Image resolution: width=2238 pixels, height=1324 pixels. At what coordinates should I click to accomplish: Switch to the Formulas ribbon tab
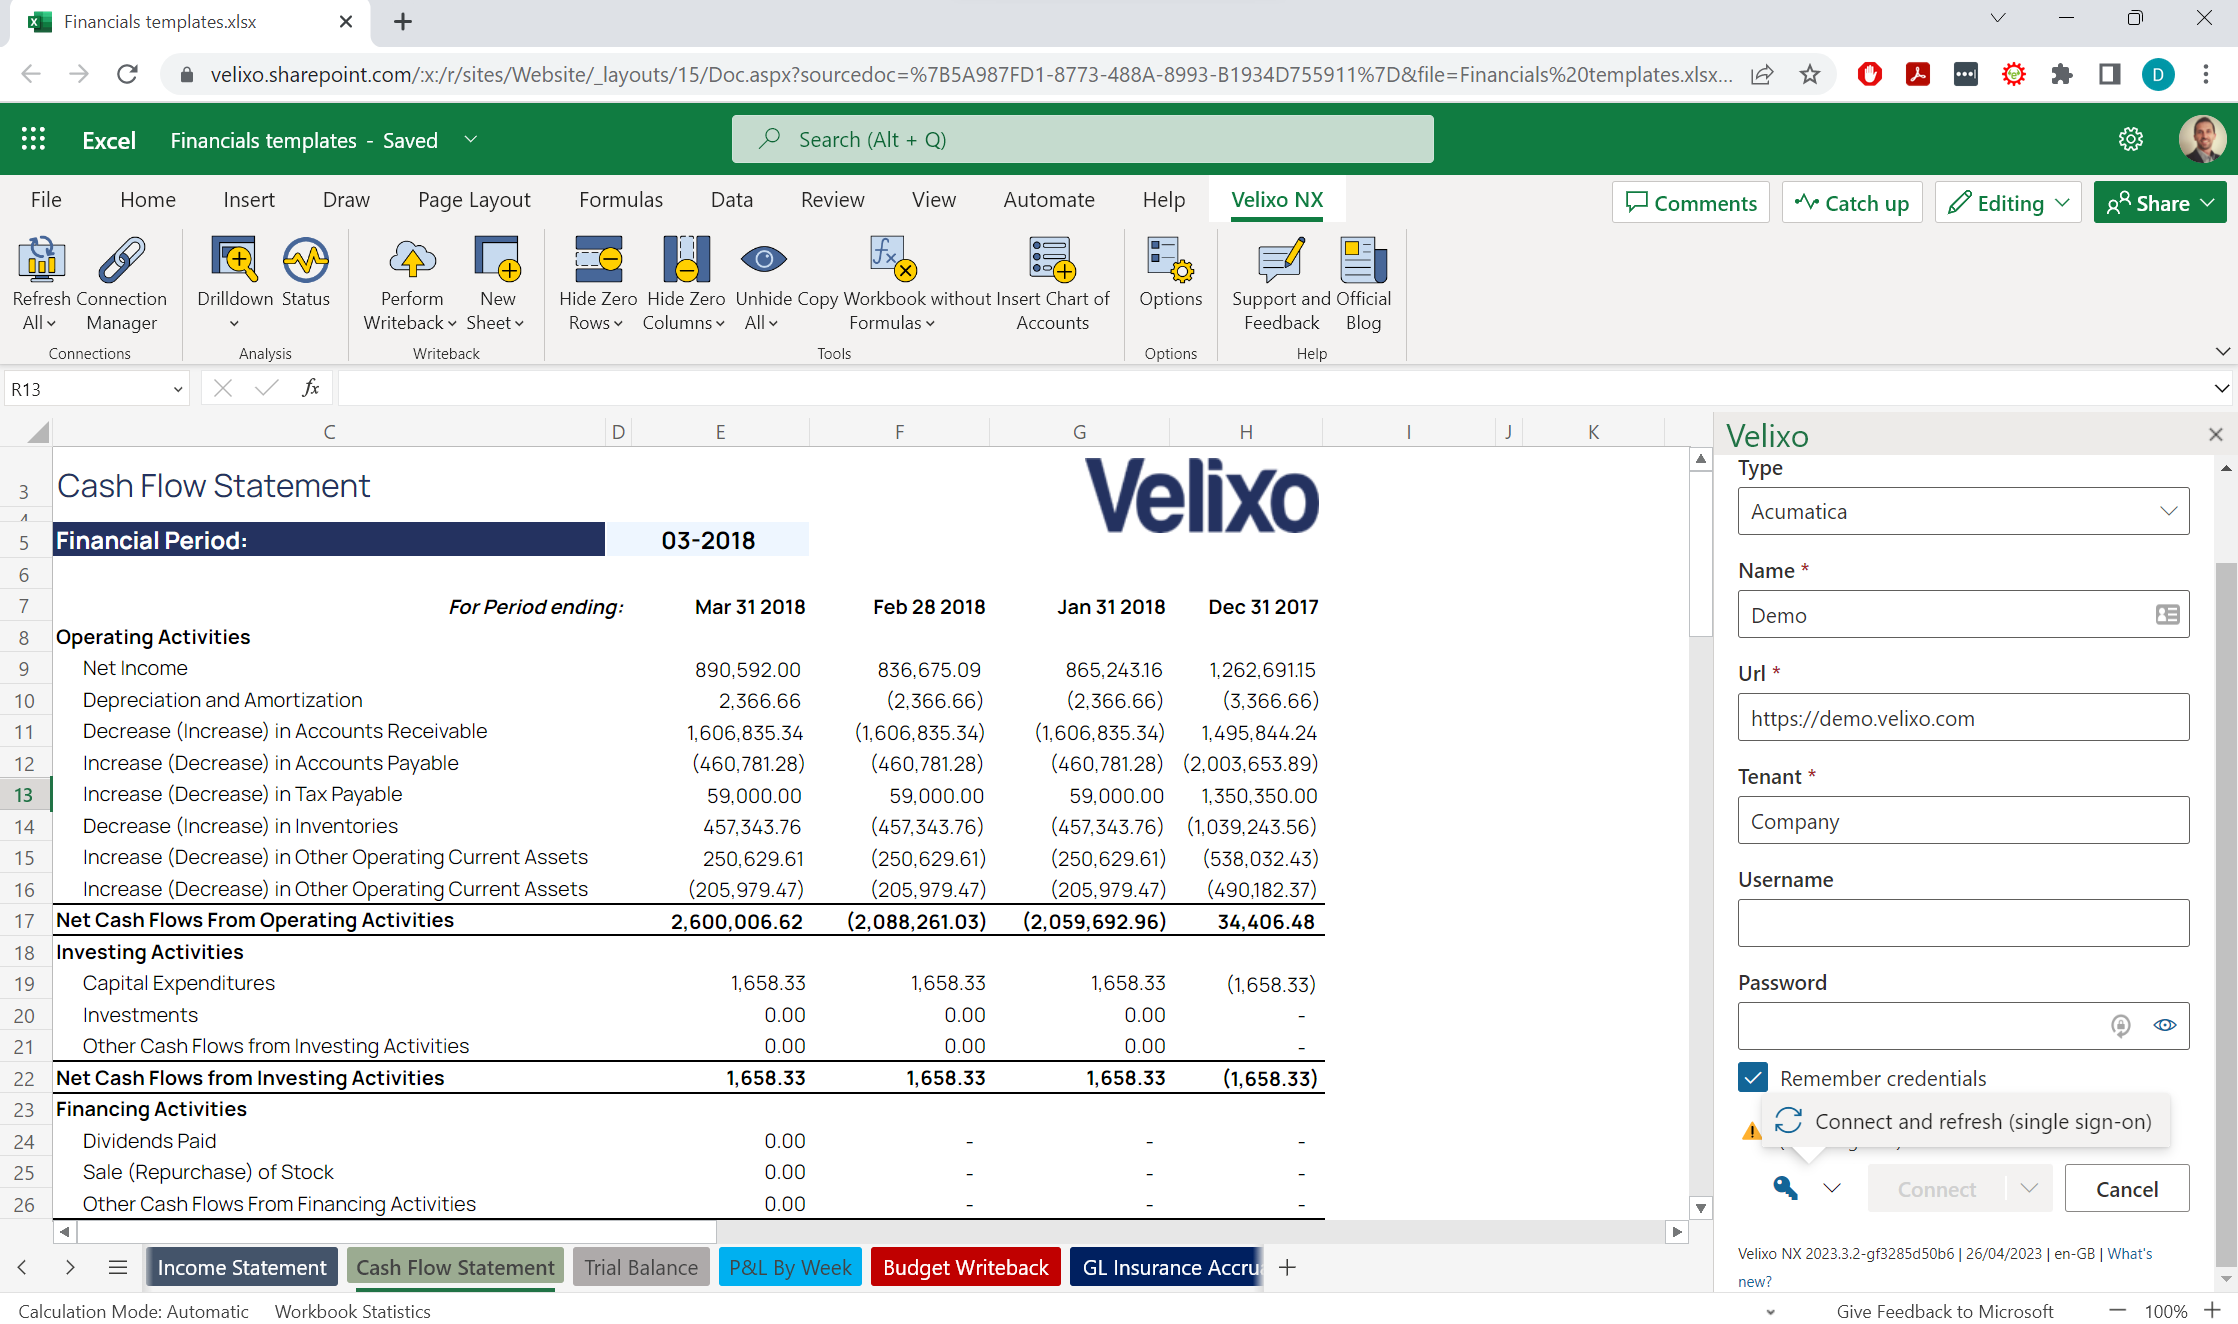pos(620,200)
